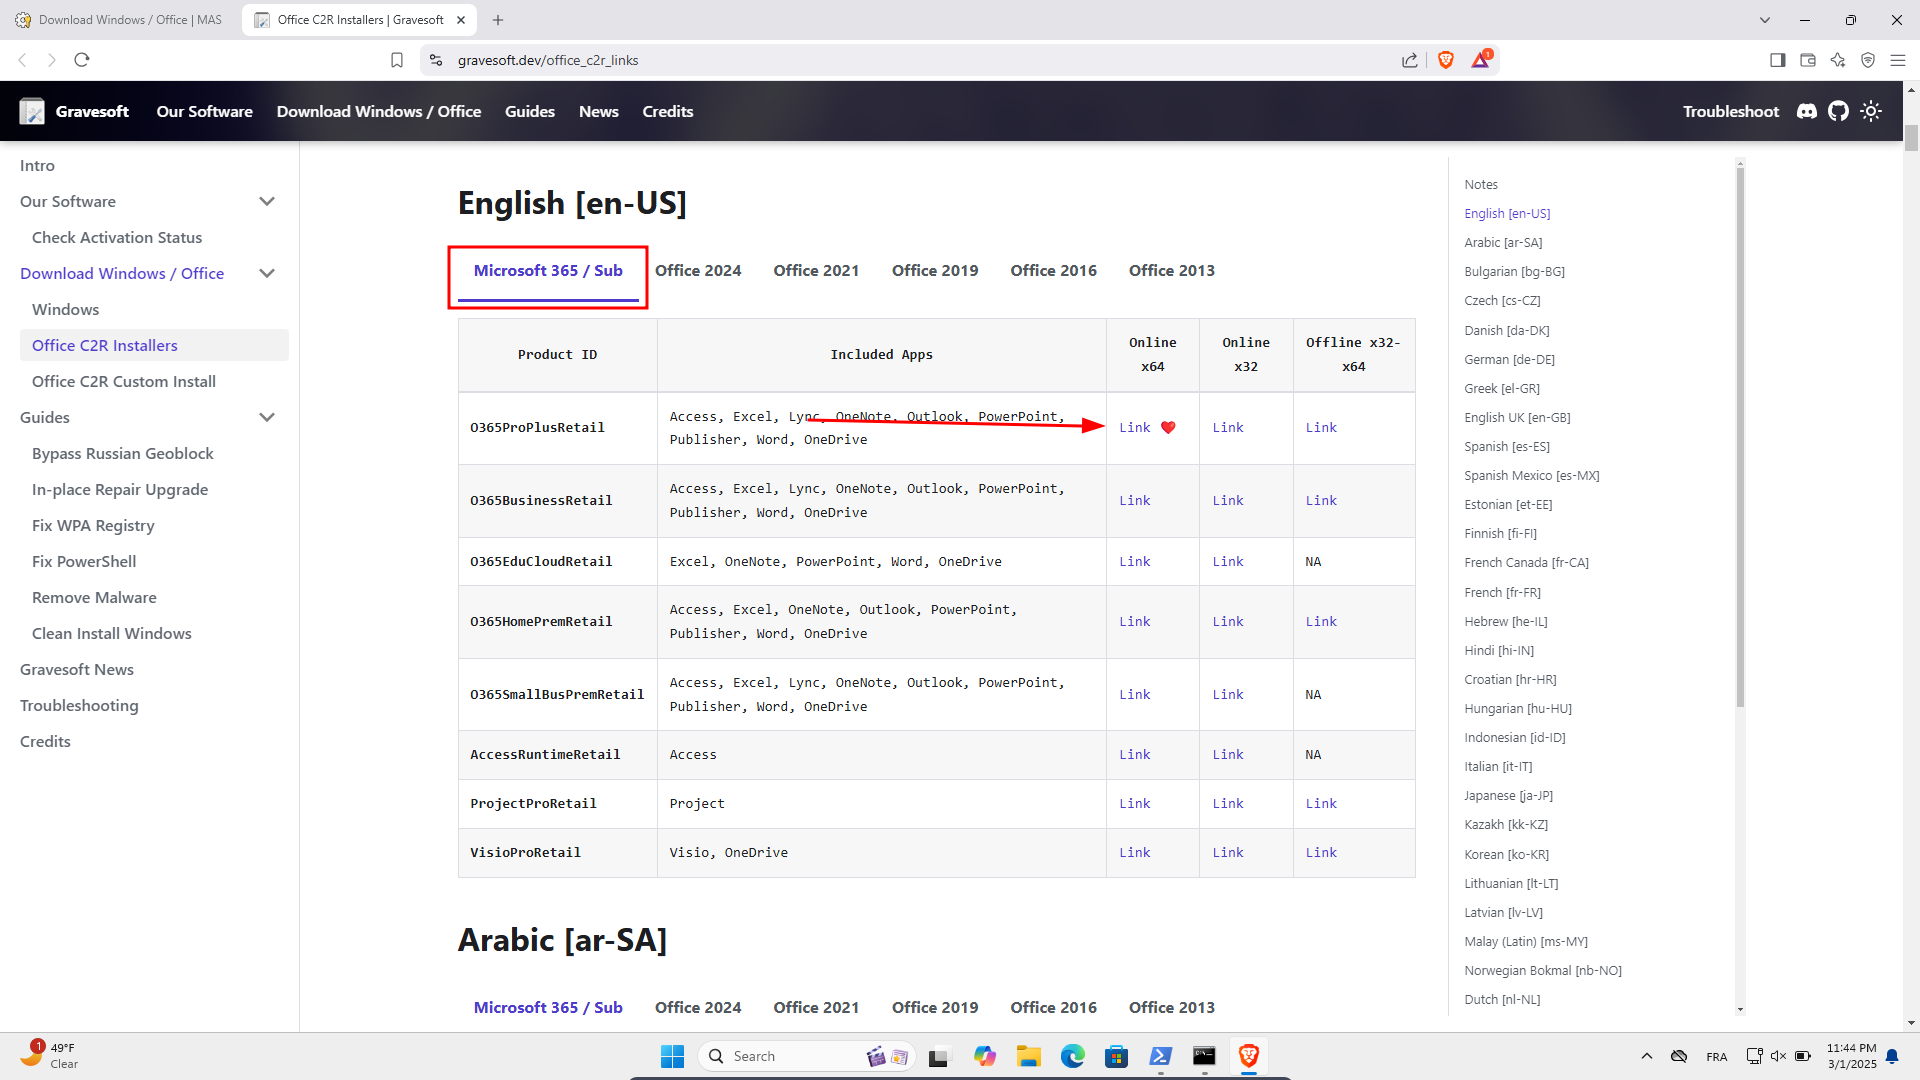Select English Office 2019 tab
1920x1080 pixels.
coord(935,270)
